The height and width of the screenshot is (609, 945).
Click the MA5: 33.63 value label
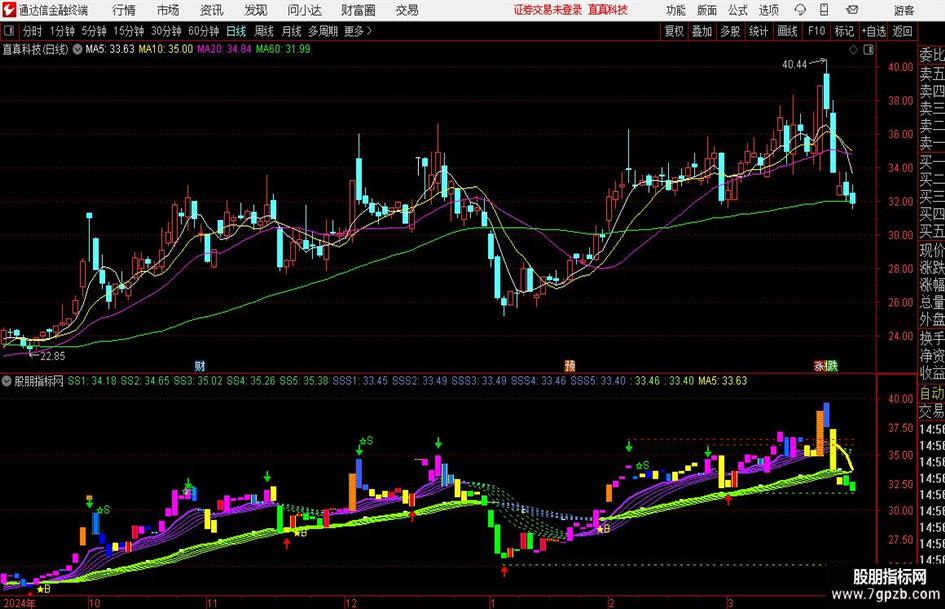pyautogui.click(x=110, y=49)
